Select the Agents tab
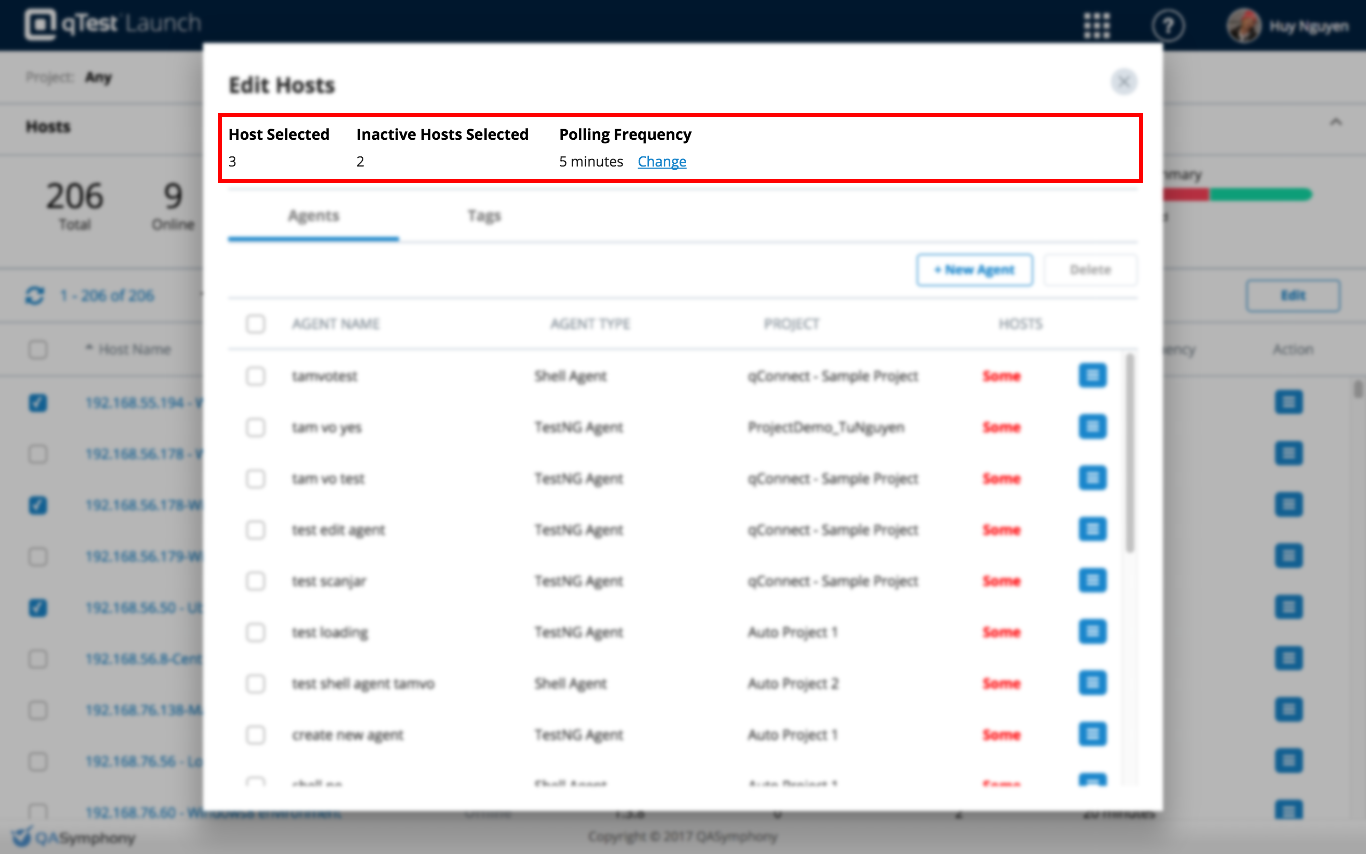The width and height of the screenshot is (1366, 854). click(x=313, y=216)
